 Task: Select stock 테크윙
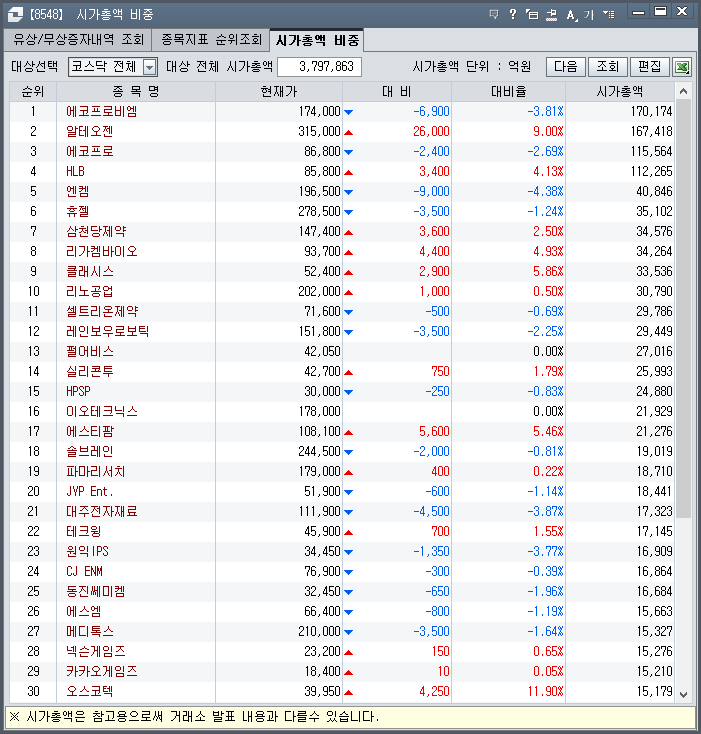point(84,532)
